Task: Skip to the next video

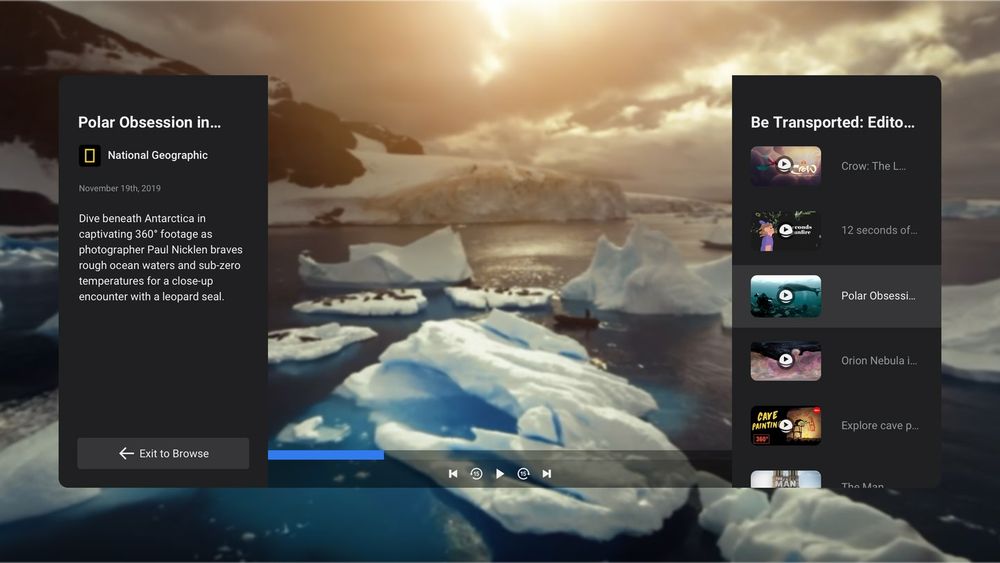Action: [547, 474]
